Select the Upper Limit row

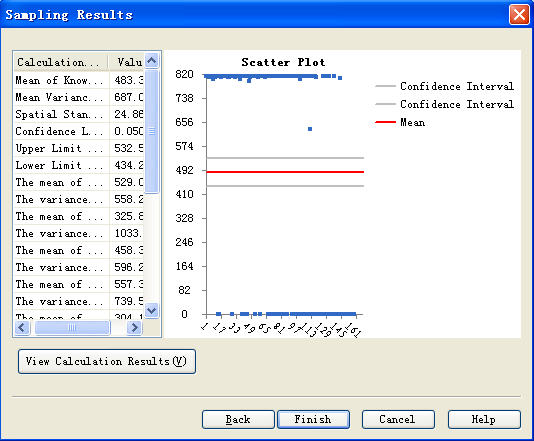click(x=78, y=148)
